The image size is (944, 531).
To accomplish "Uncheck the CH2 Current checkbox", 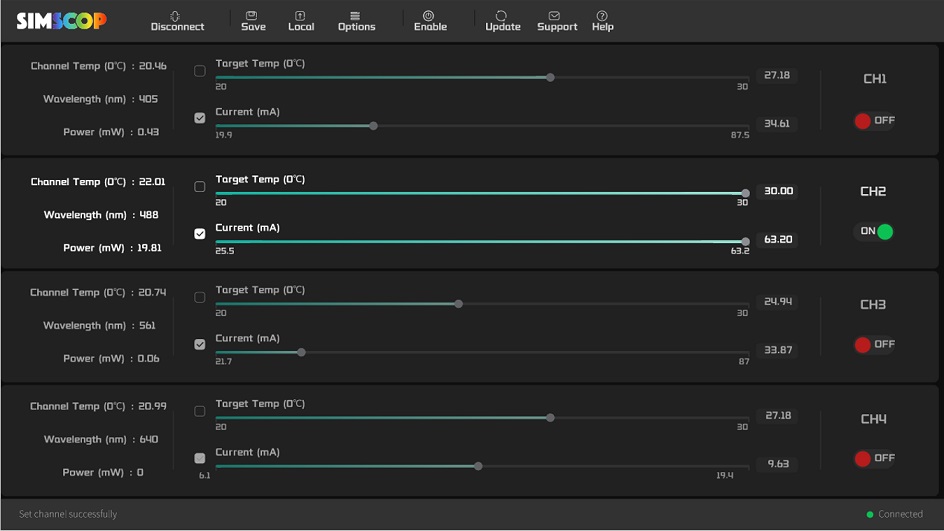I will (200, 234).
